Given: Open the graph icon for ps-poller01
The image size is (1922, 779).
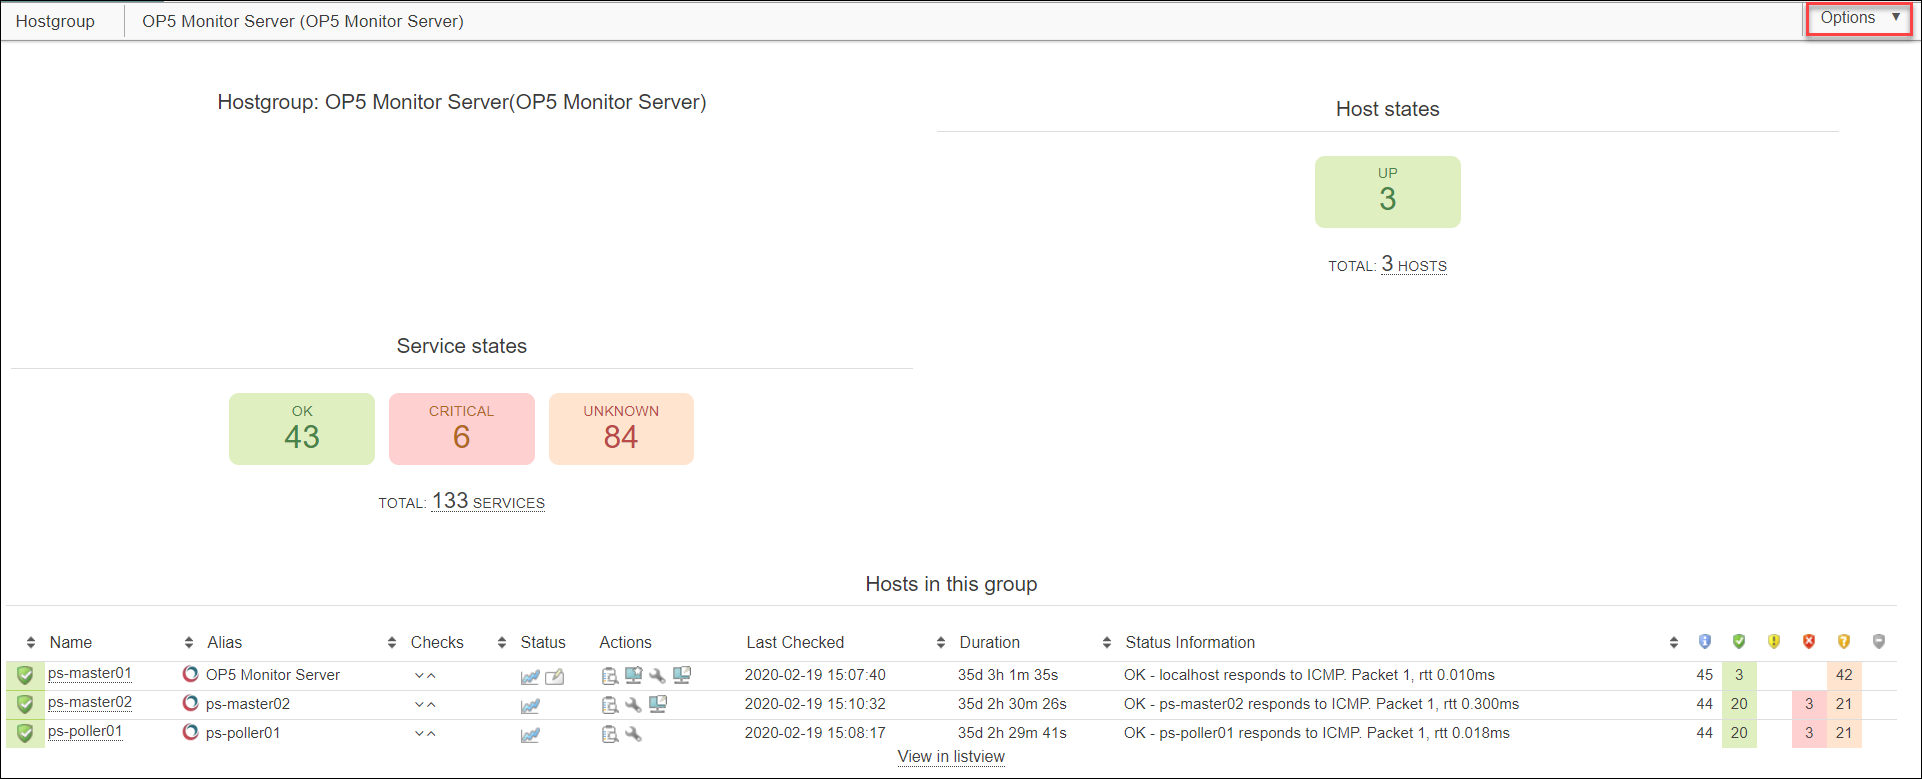Looking at the screenshot, I should (x=530, y=735).
